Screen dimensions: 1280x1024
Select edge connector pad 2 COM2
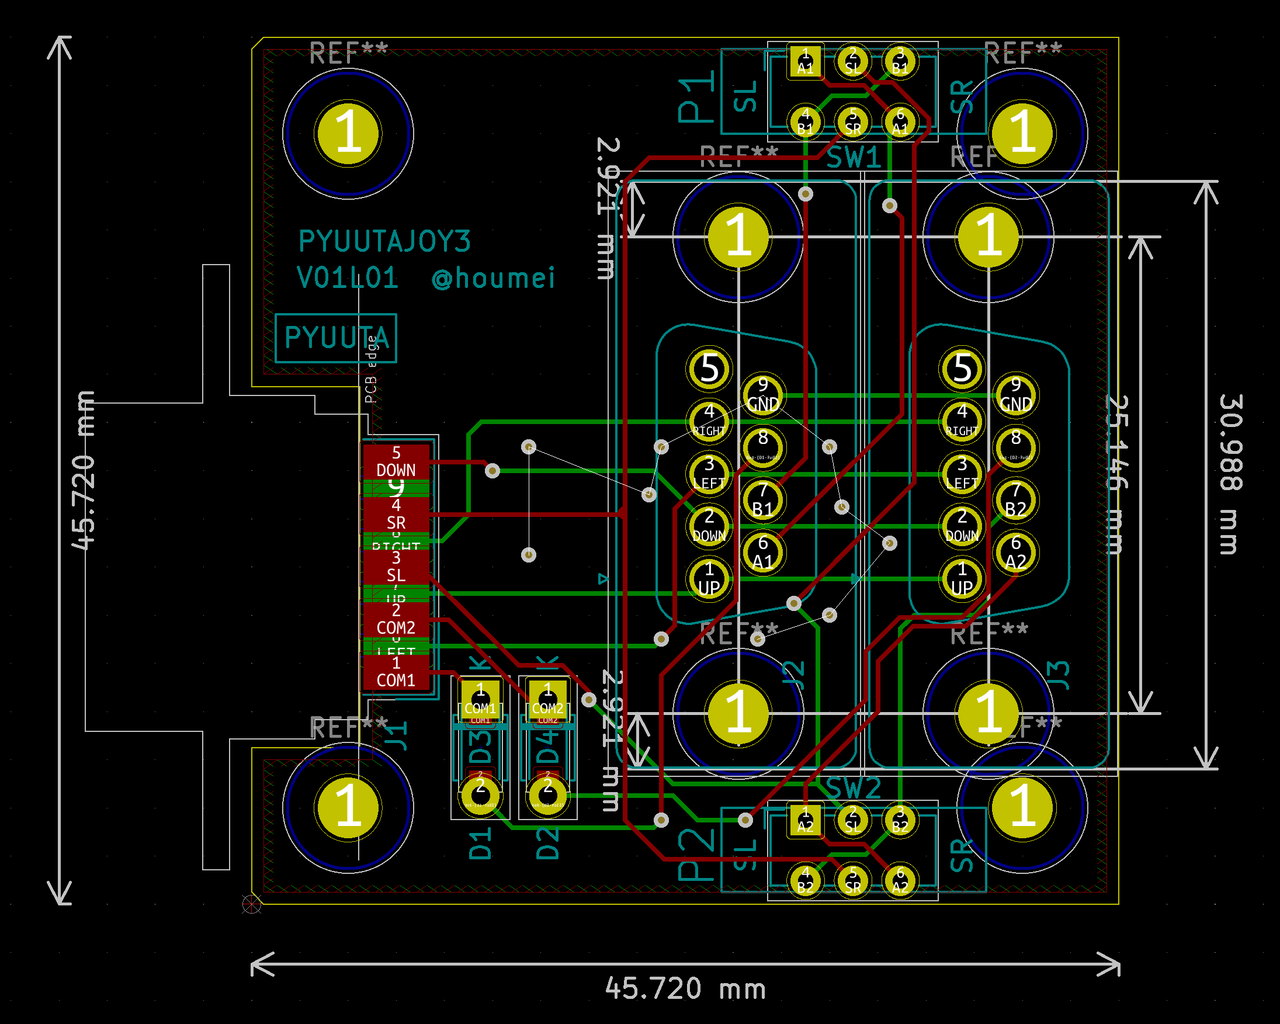click(x=396, y=620)
